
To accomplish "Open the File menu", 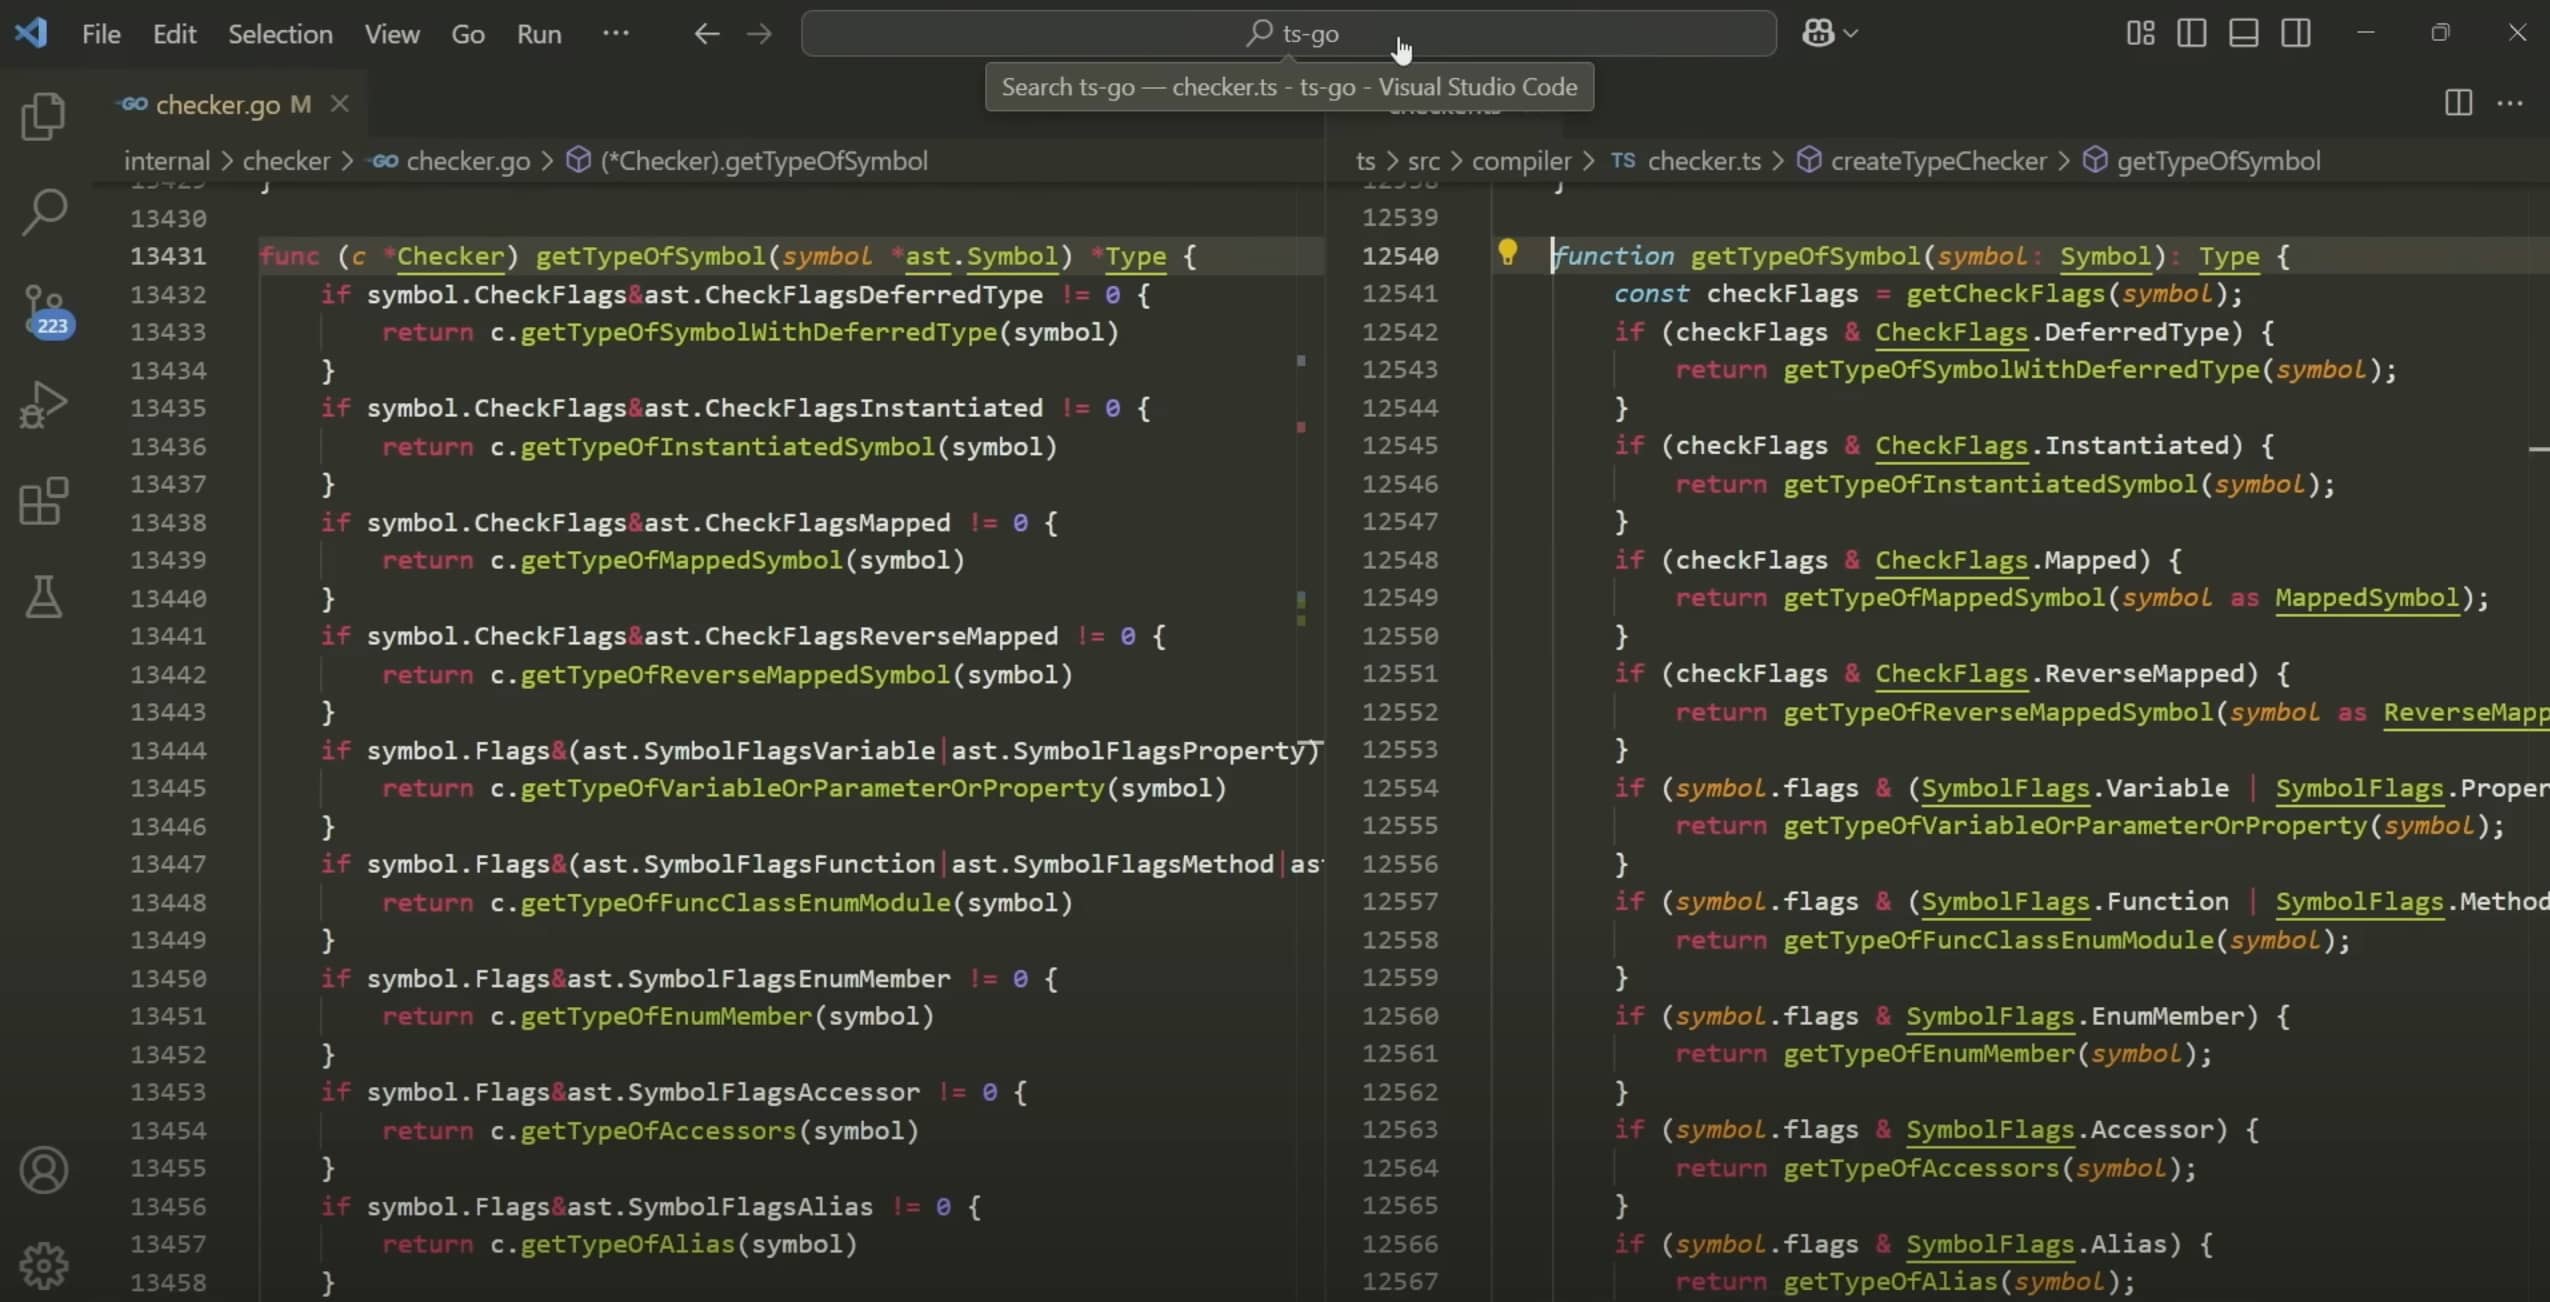I will coord(101,34).
